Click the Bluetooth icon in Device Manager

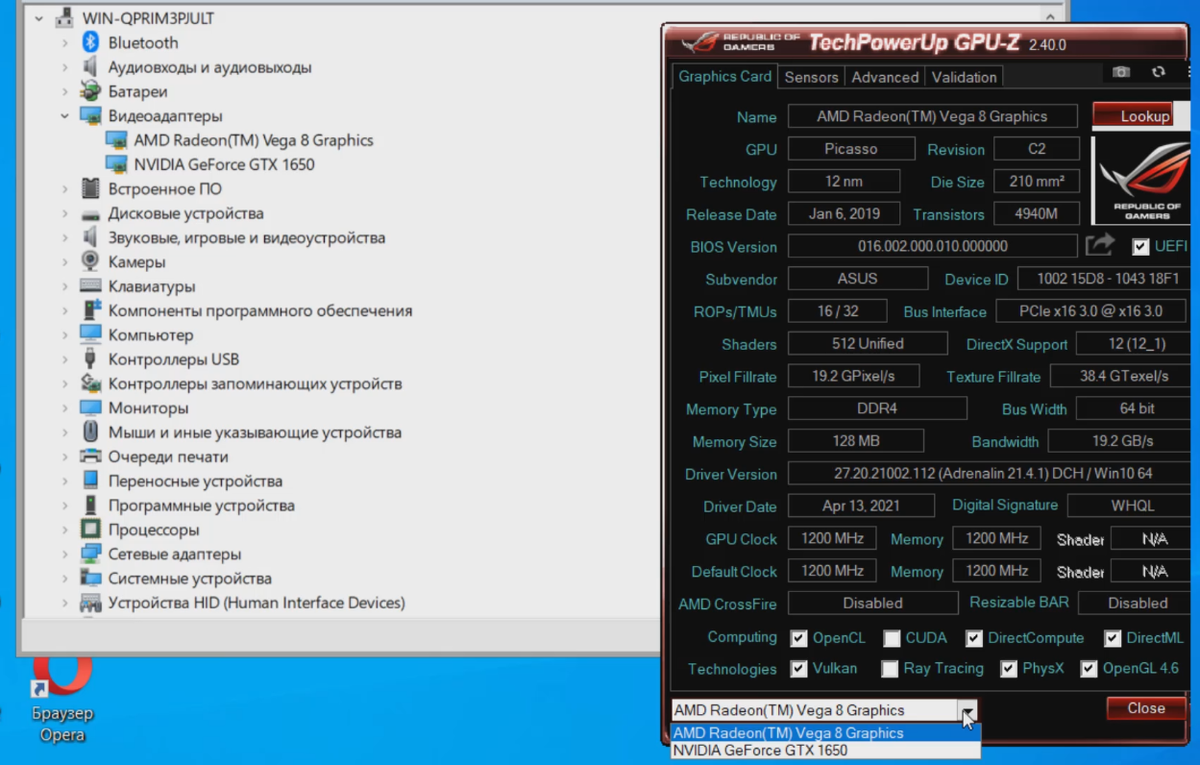click(x=91, y=43)
